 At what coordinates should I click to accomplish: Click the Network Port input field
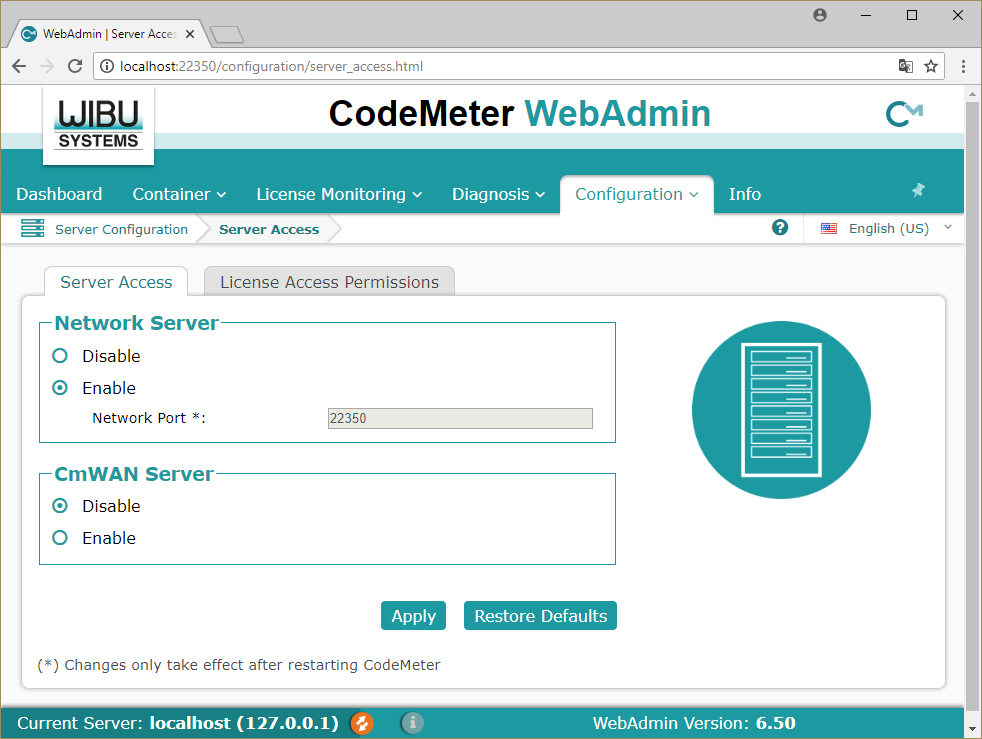[x=460, y=418]
